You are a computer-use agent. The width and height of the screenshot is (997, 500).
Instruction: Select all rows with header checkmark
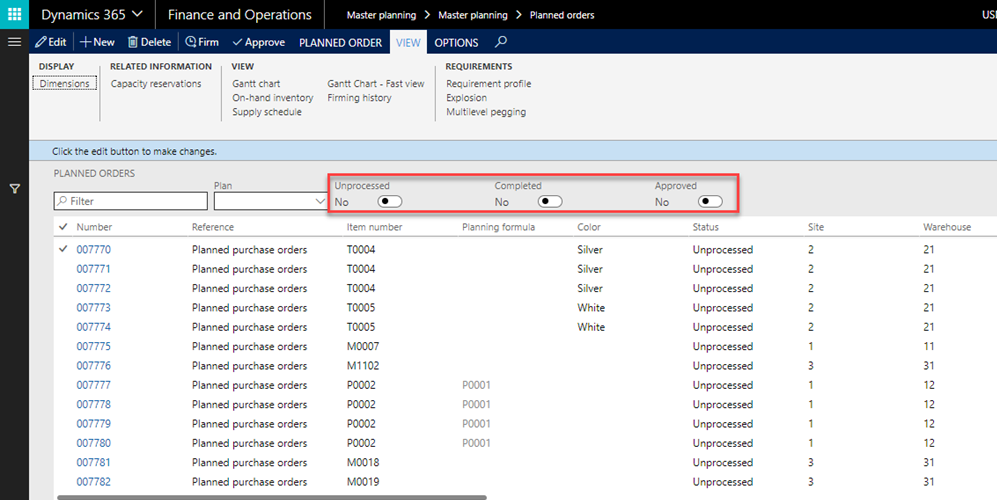pyautogui.click(x=64, y=227)
